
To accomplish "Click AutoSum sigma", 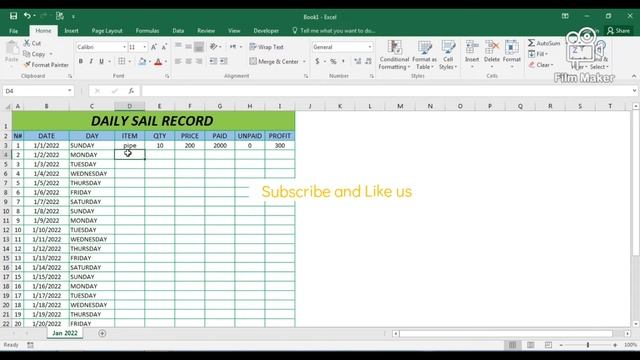I will (544, 43).
